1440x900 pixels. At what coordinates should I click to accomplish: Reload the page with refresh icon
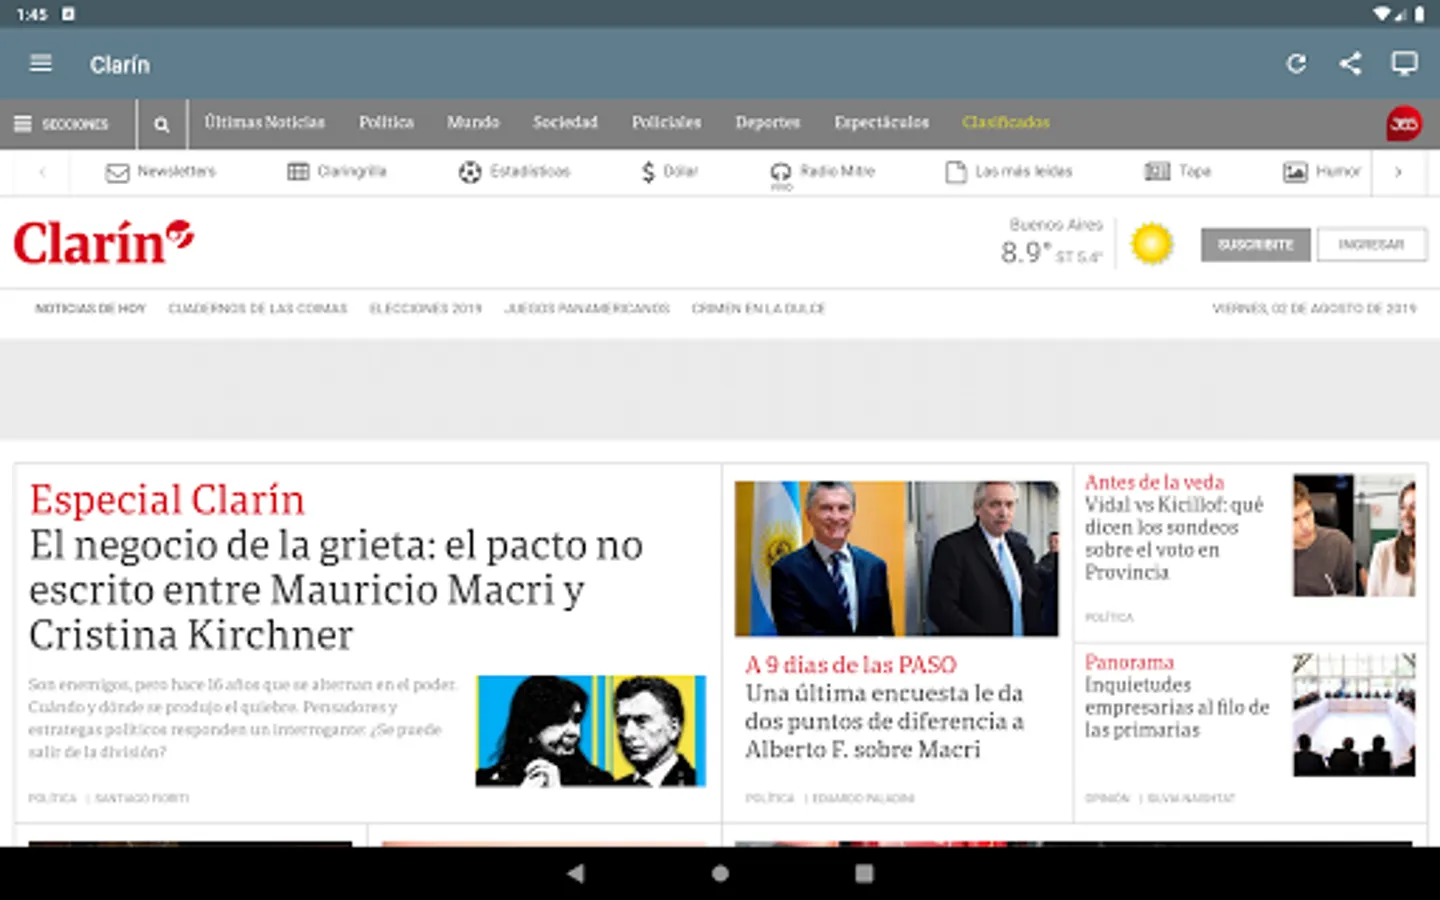1296,64
